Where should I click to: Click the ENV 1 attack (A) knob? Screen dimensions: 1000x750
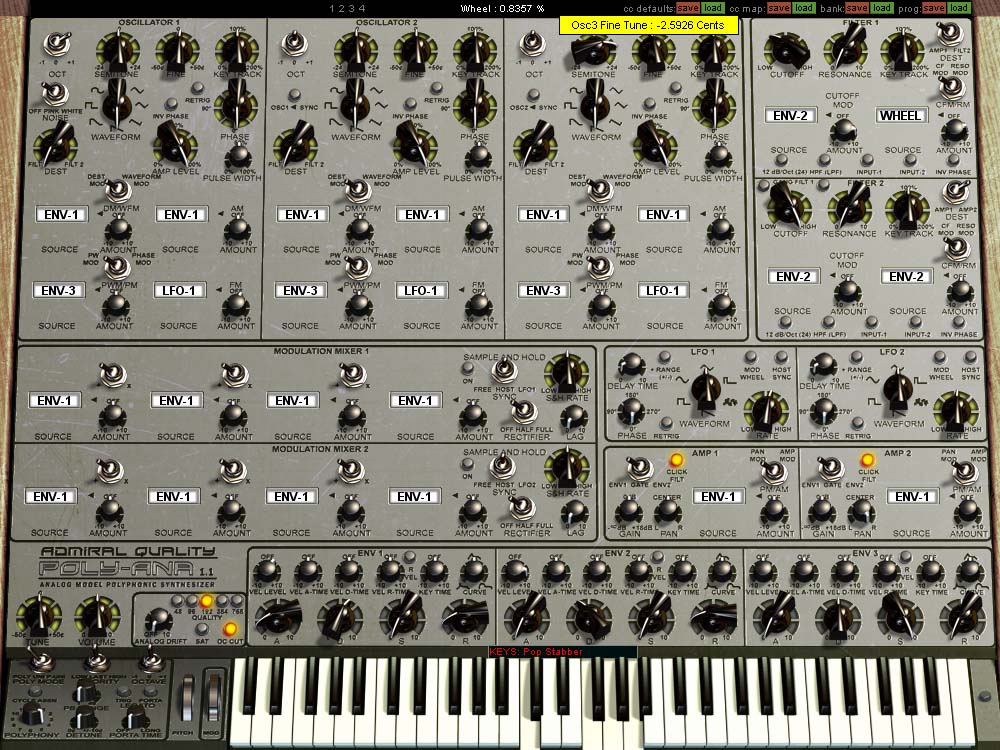pos(278,617)
